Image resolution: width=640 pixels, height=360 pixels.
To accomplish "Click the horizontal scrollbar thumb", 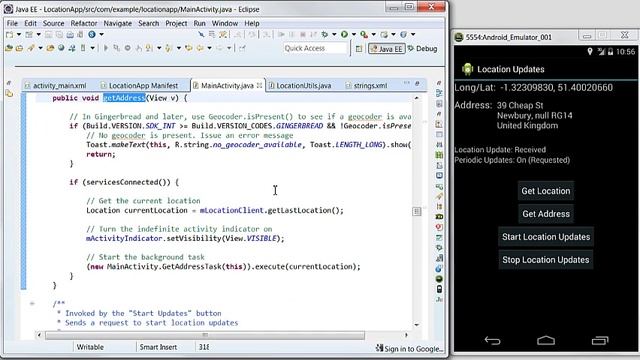I will [x=204, y=335].
